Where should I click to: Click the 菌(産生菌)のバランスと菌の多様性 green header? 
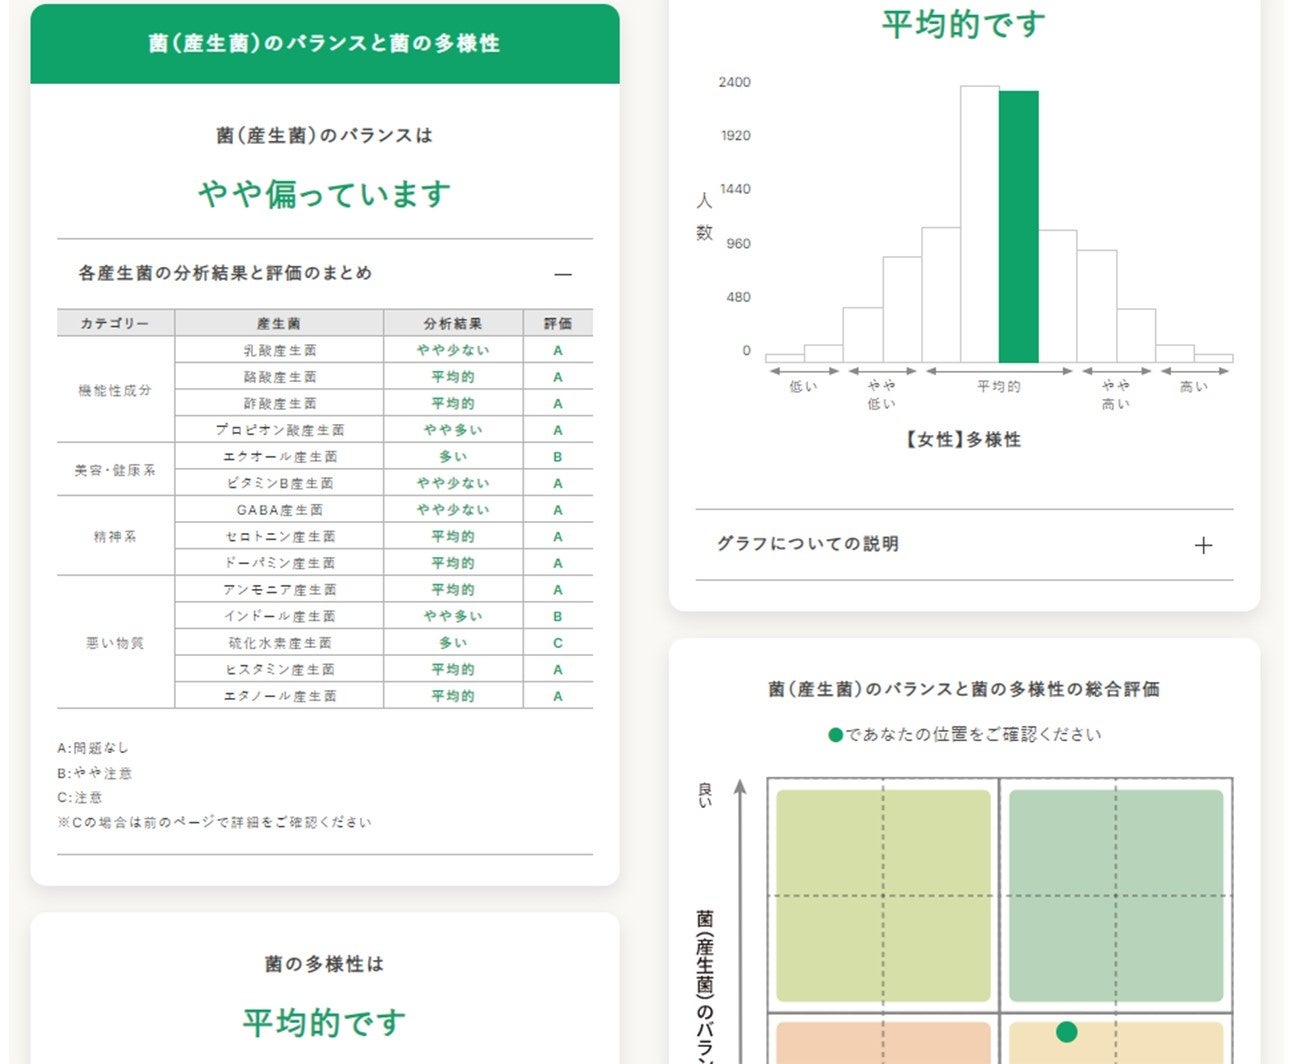pos(325,44)
